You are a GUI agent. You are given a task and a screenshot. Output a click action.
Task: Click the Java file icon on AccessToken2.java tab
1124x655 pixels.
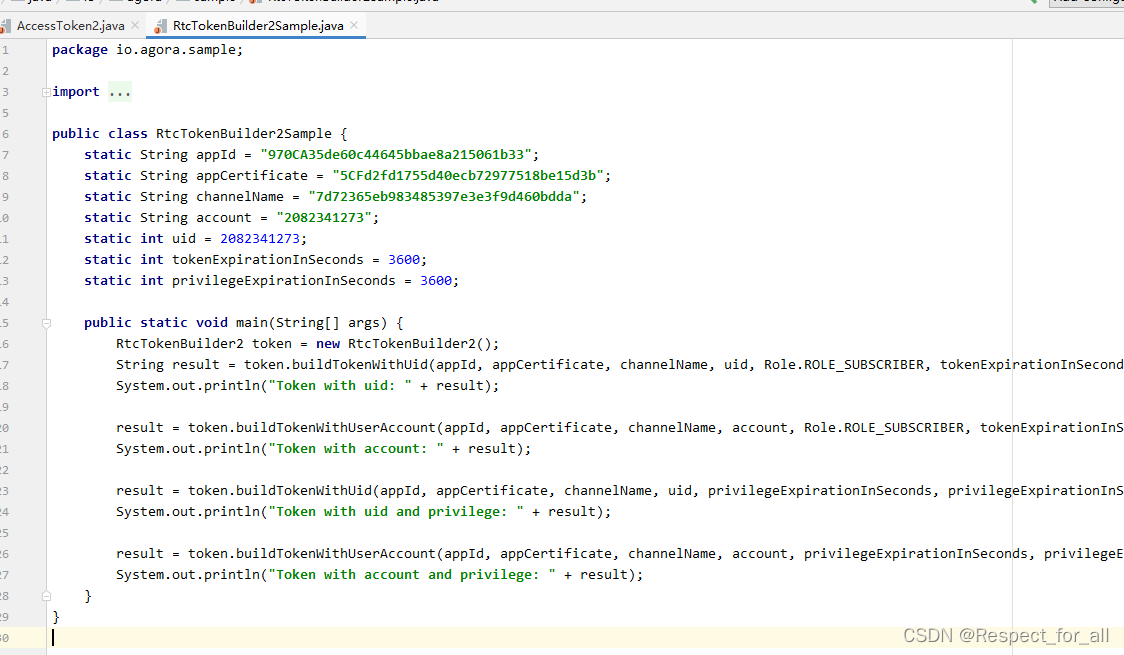[8, 25]
